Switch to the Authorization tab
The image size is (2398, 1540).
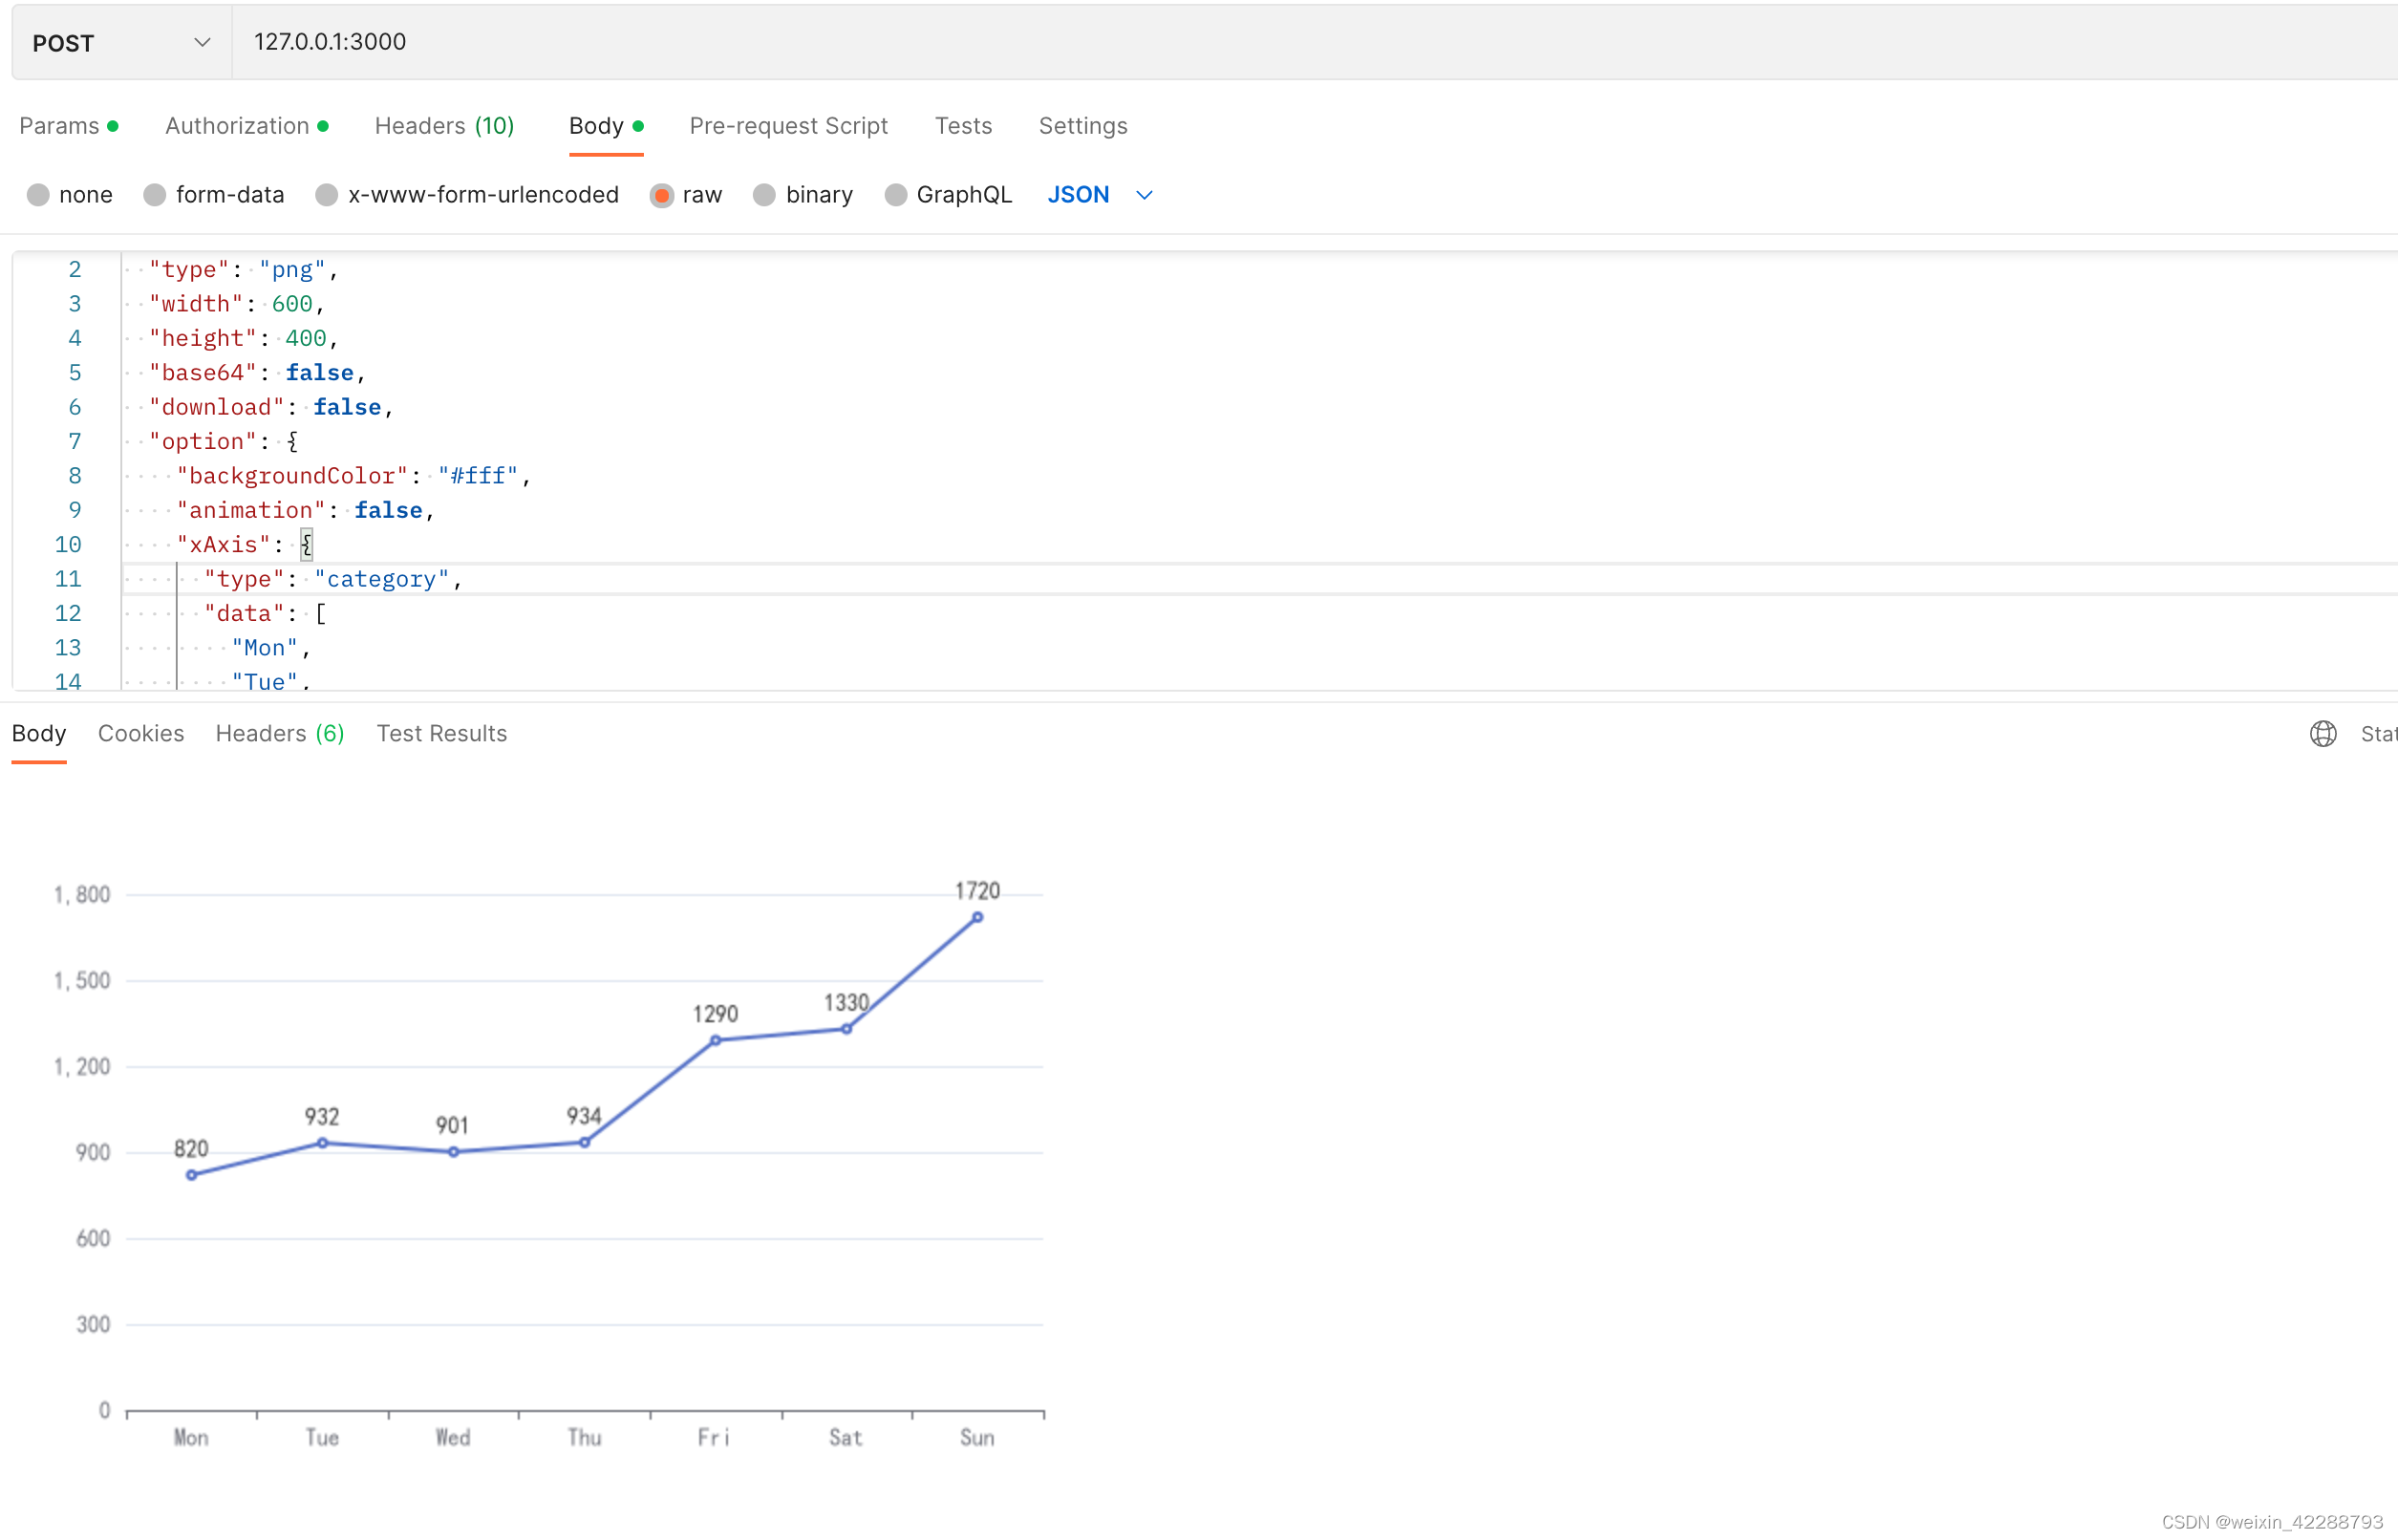click(237, 125)
